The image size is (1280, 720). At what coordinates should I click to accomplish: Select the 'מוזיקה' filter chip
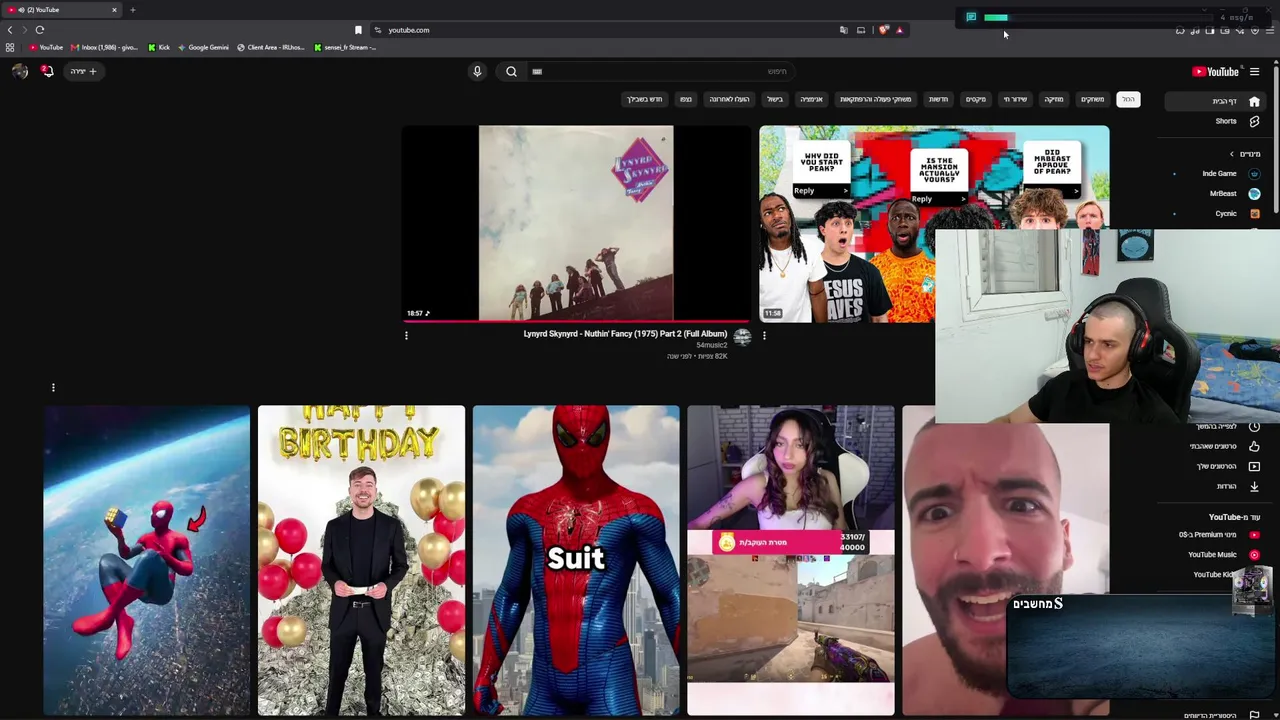coord(1054,99)
